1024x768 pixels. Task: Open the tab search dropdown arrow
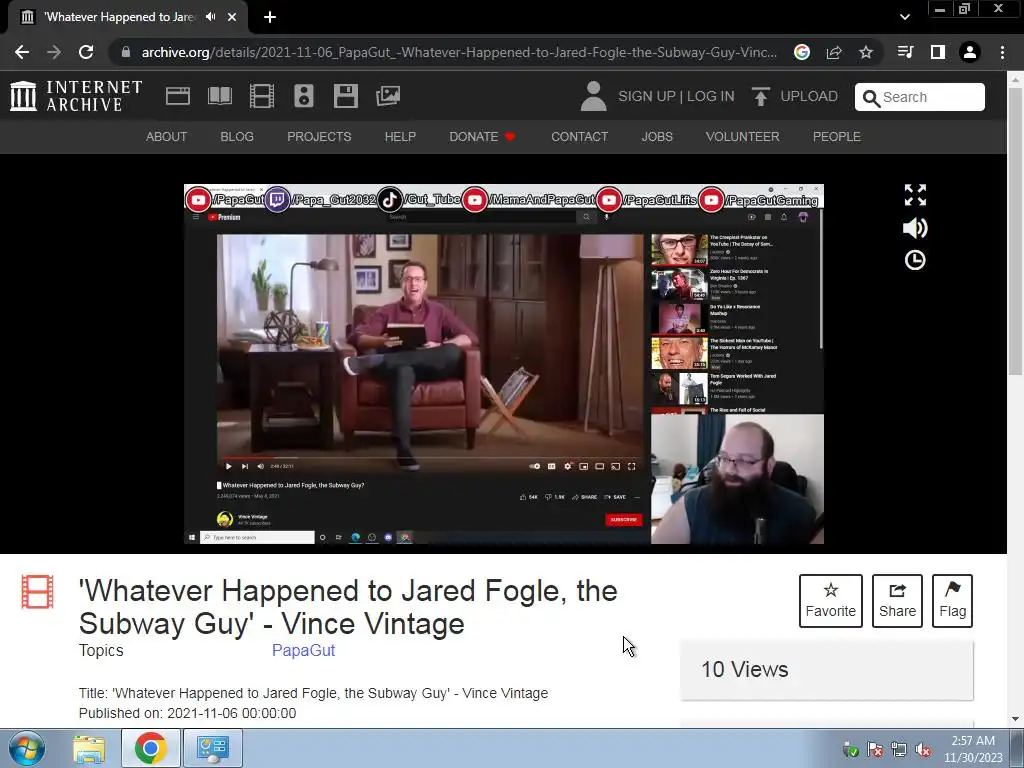click(904, 17)
